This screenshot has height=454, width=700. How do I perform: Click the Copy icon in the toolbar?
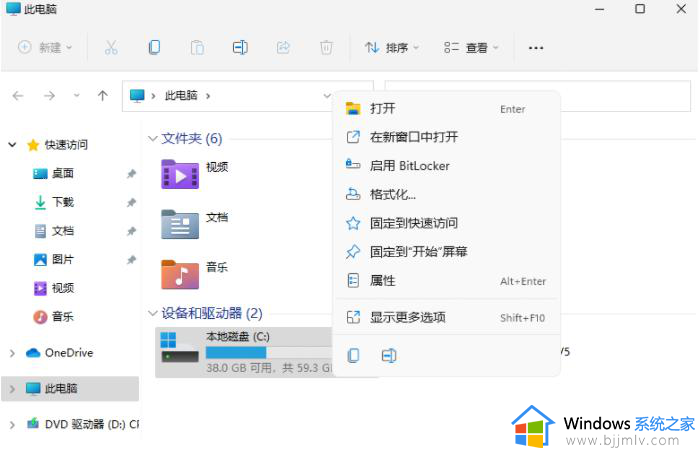pos(154,47)
